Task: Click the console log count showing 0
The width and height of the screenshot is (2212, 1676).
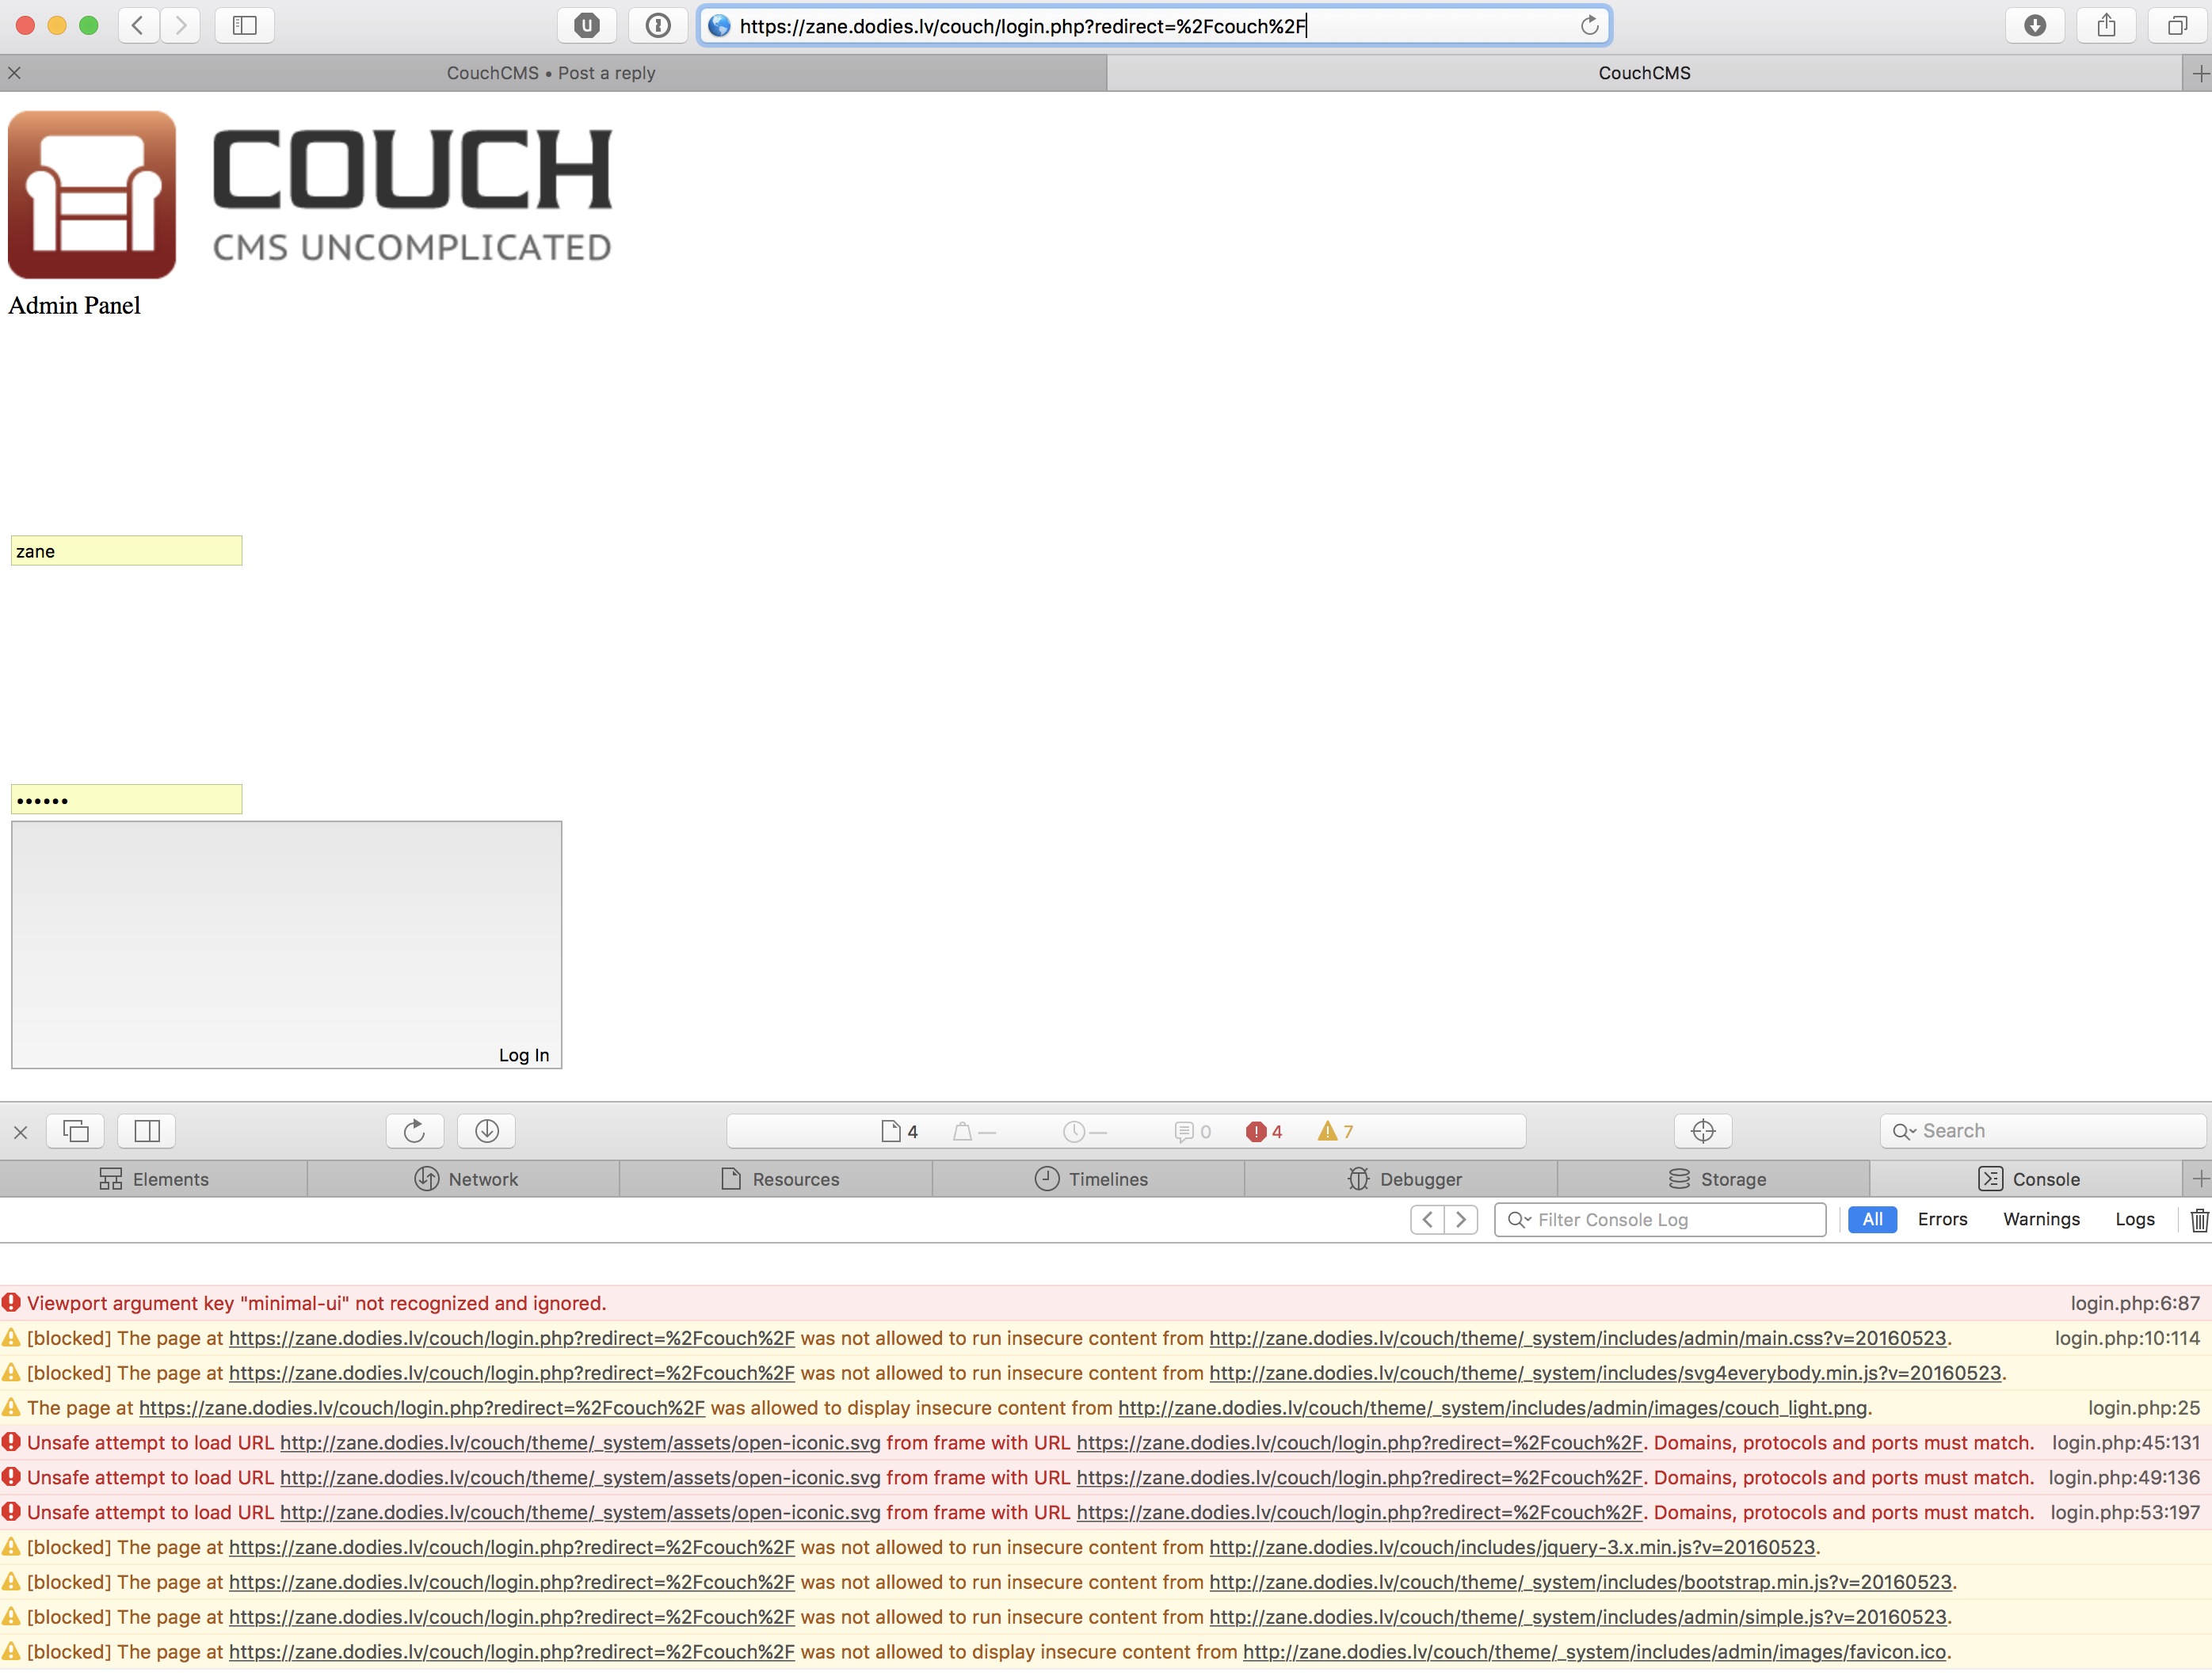Action: (1193, 1132)
